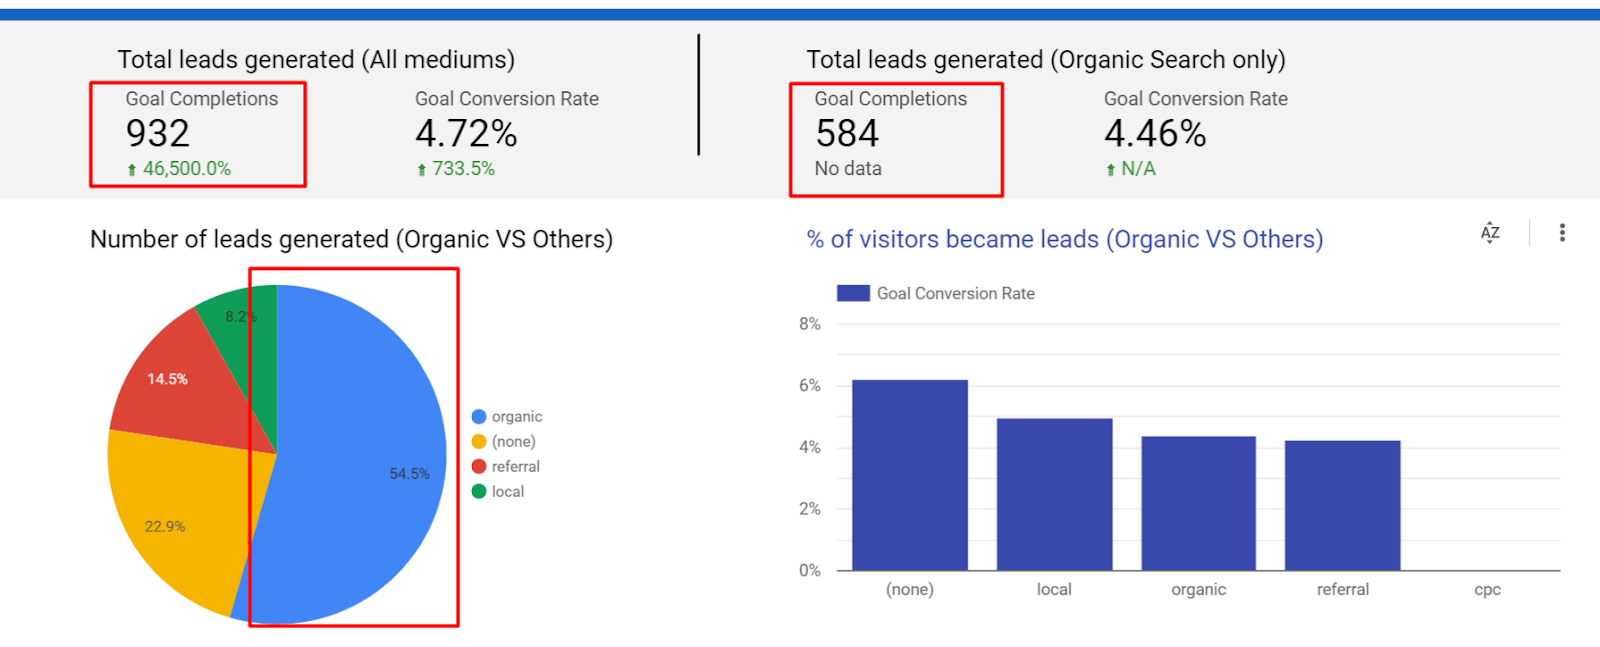1600x647 pixels.
Task: Click the 2% y-axis label
Action: (x=810, y=509)
